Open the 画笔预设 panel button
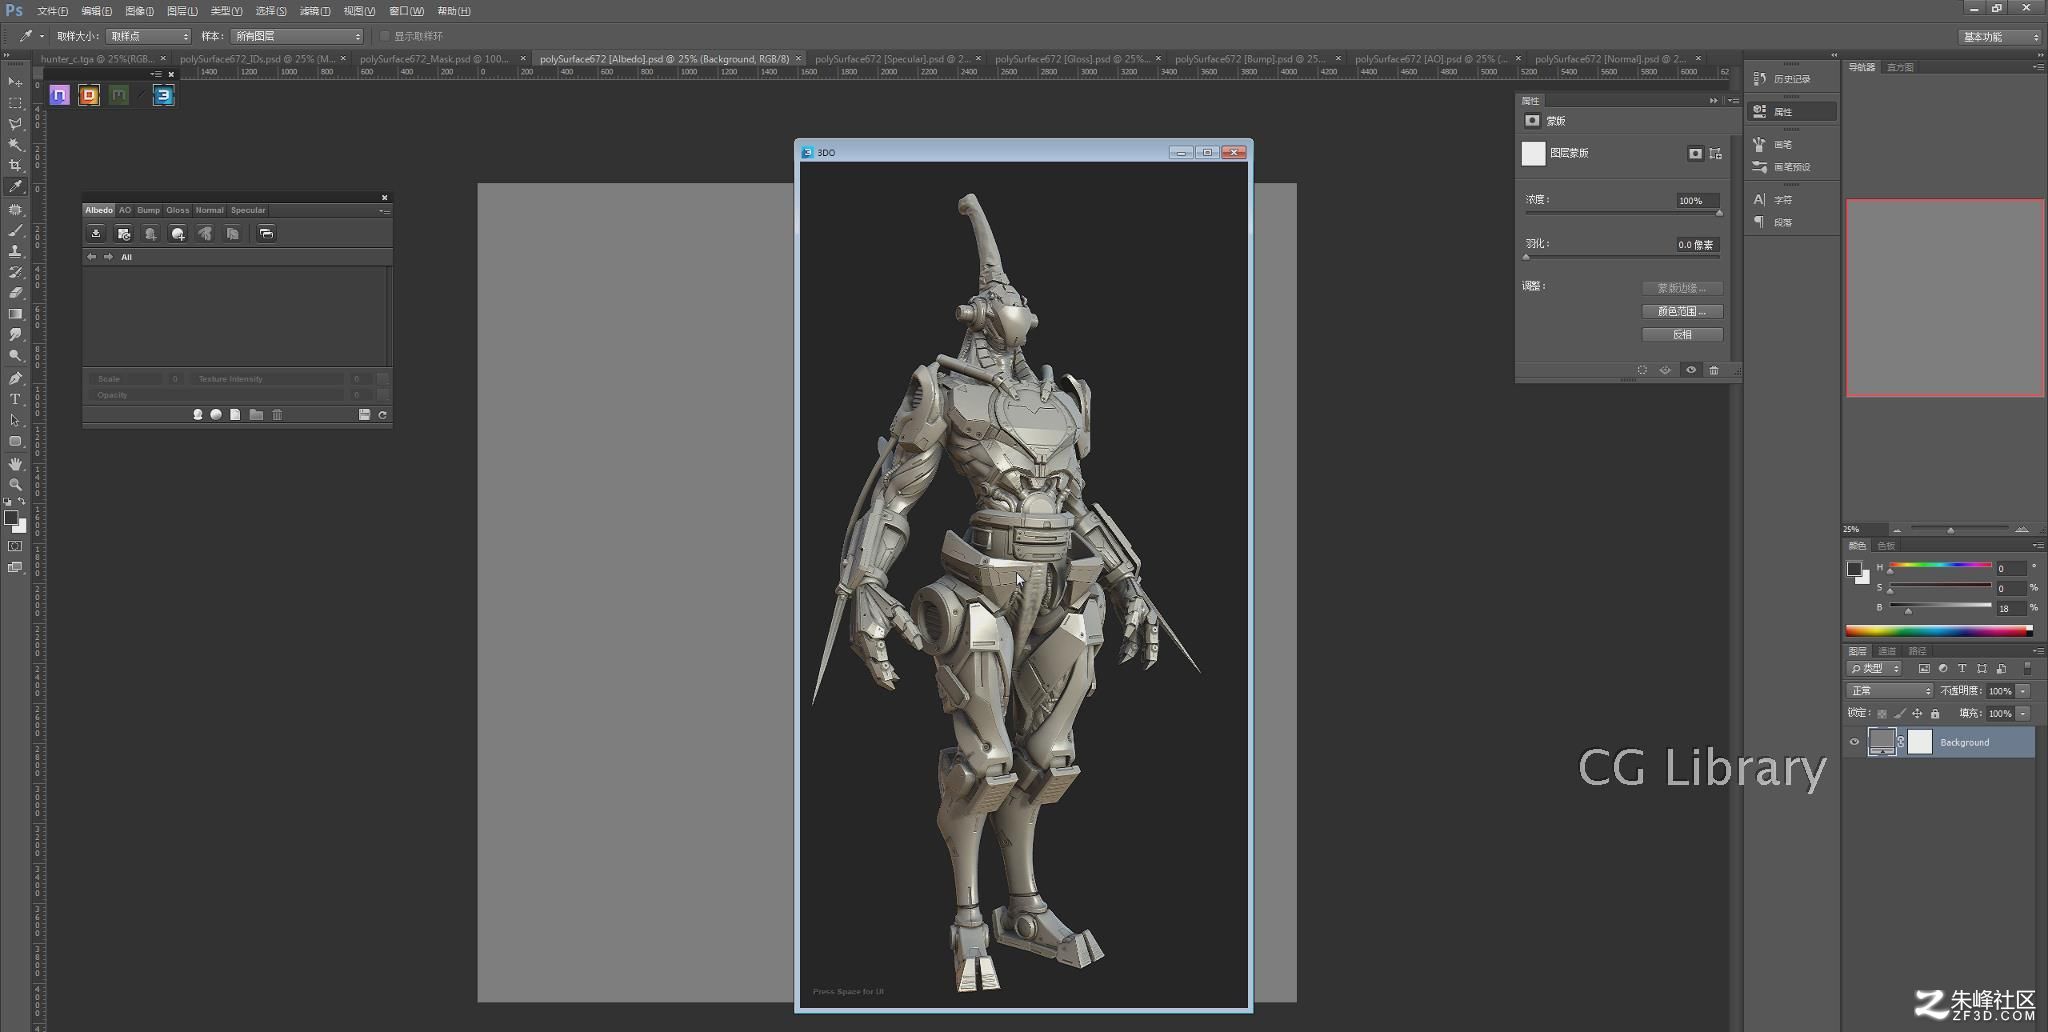 tap(1792, 167)
